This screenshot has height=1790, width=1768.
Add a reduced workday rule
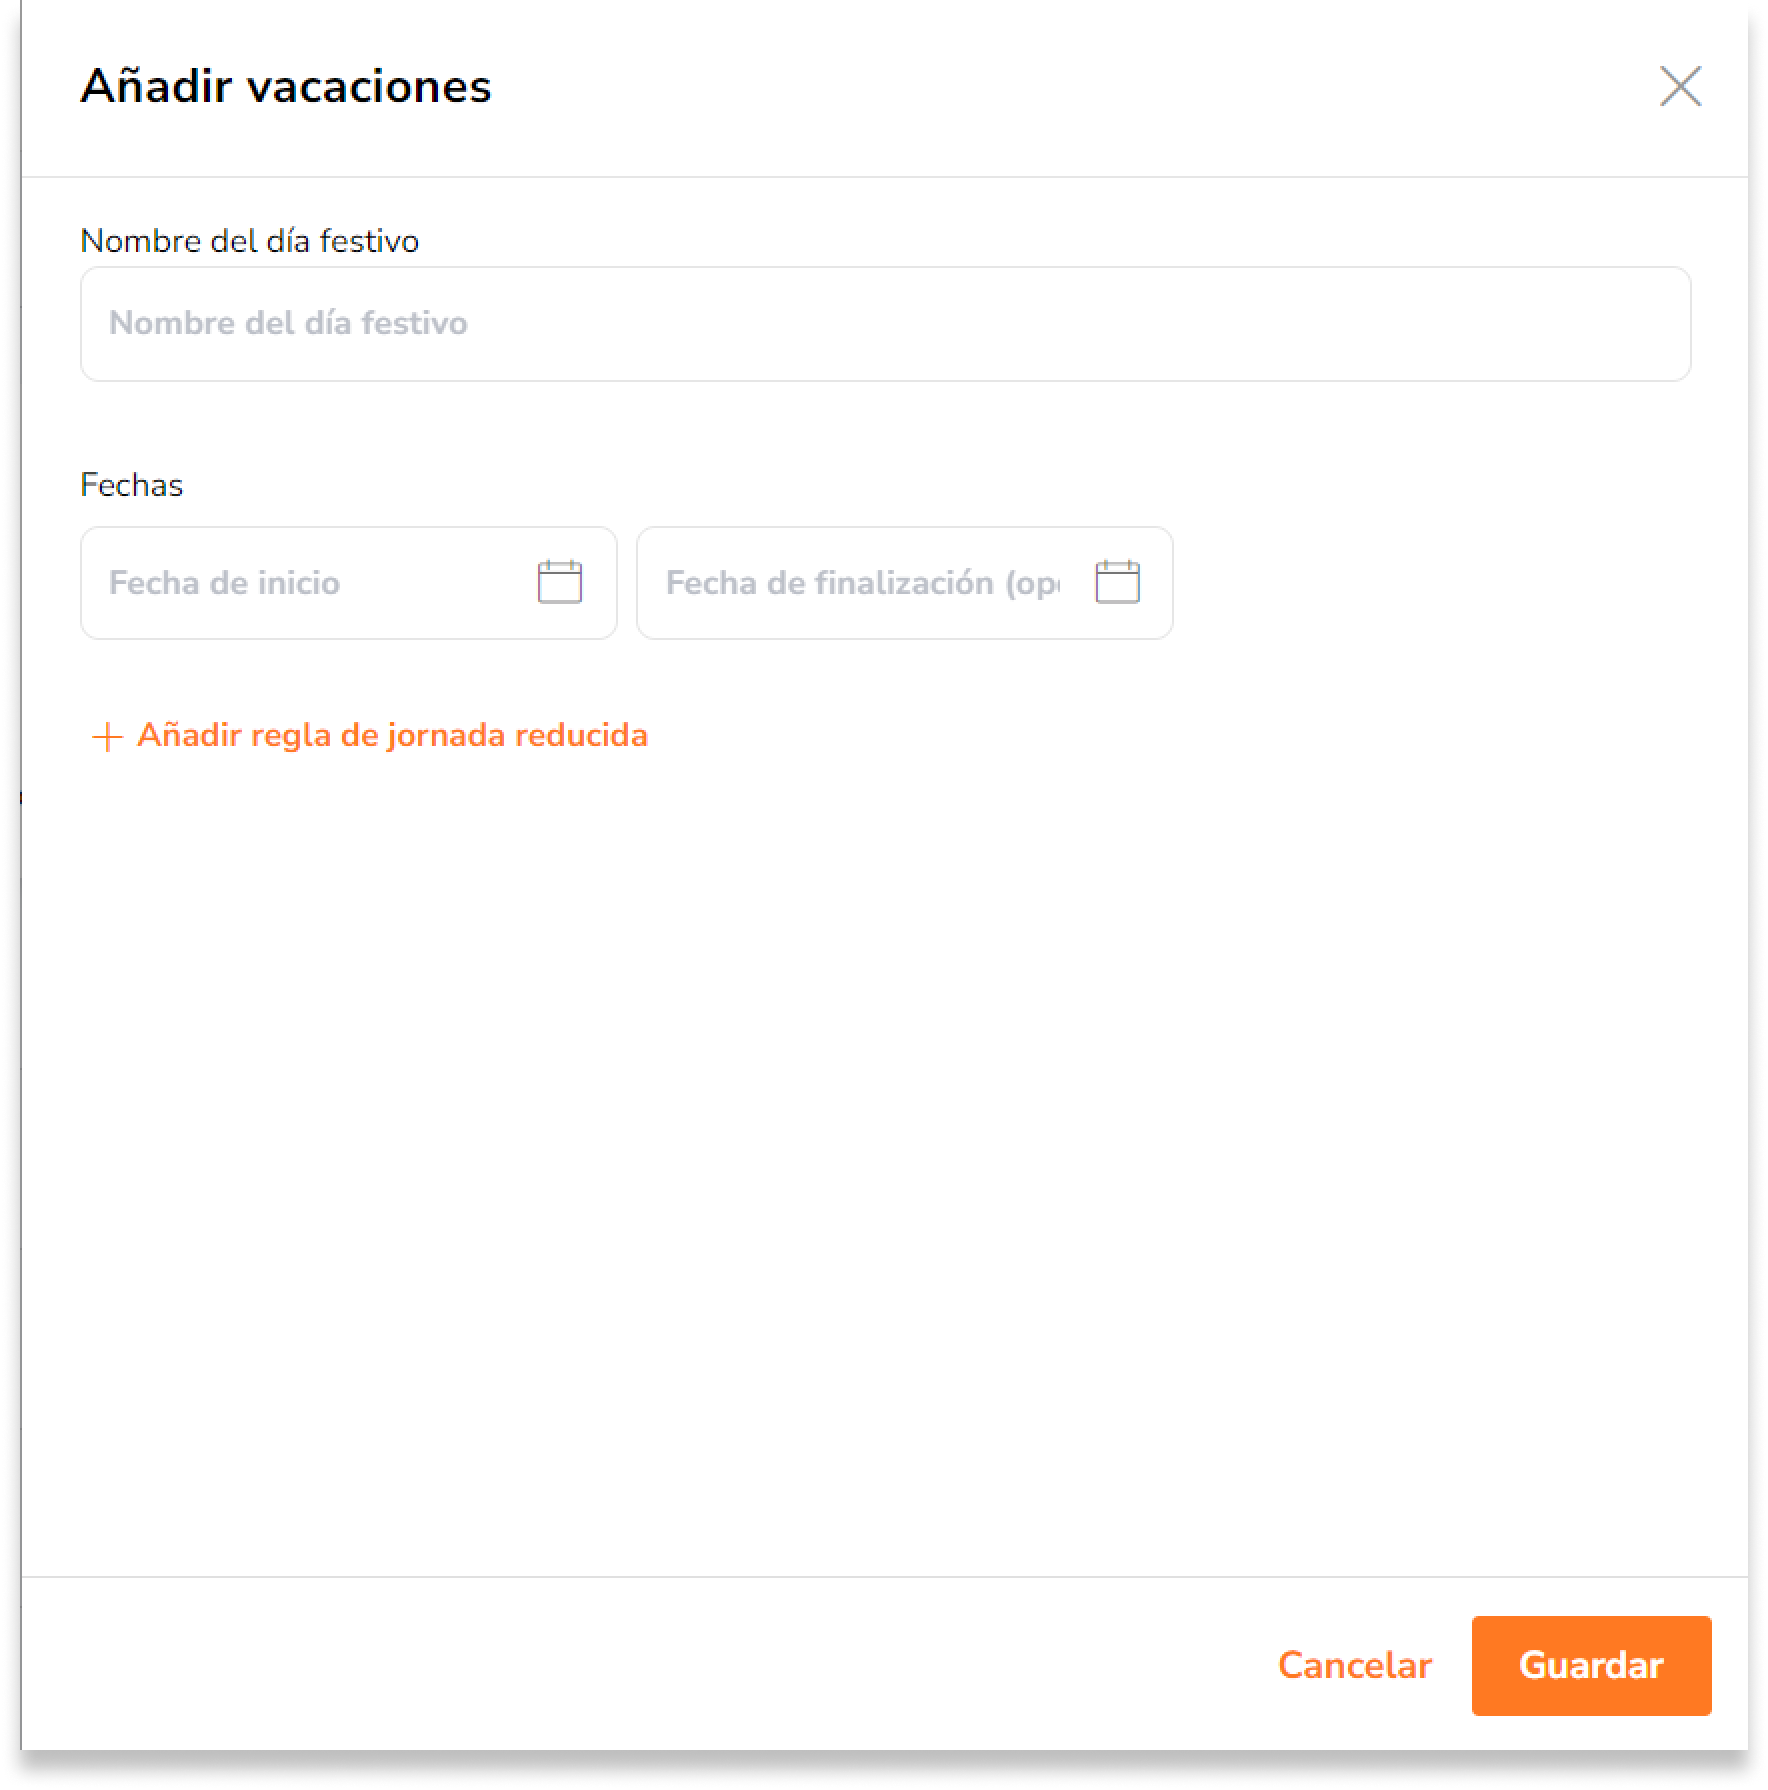[x=369, y=735]
